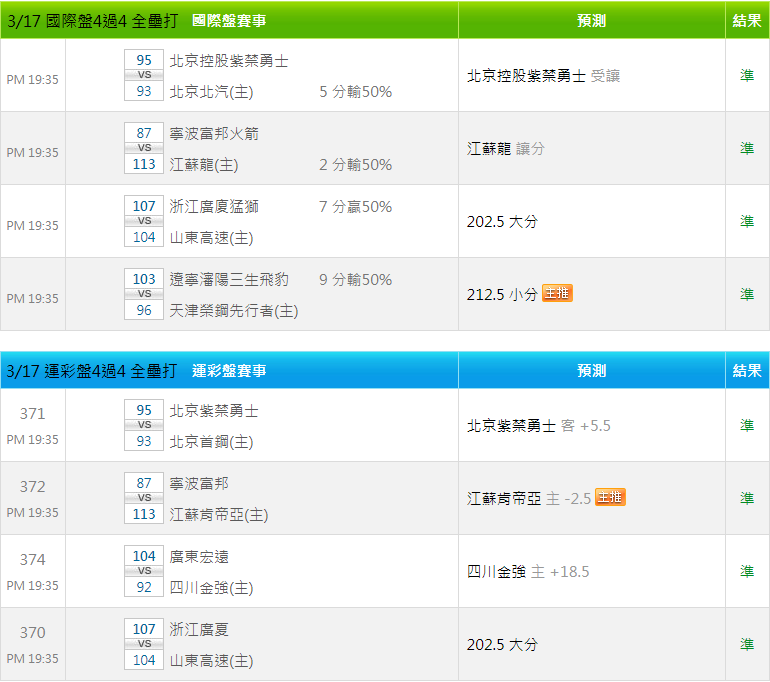Viewport: 770px width, 682px height.
Task: Click prediction 江蘇龍 讓分
Action: pyautogui.click(x=506, y=148)
